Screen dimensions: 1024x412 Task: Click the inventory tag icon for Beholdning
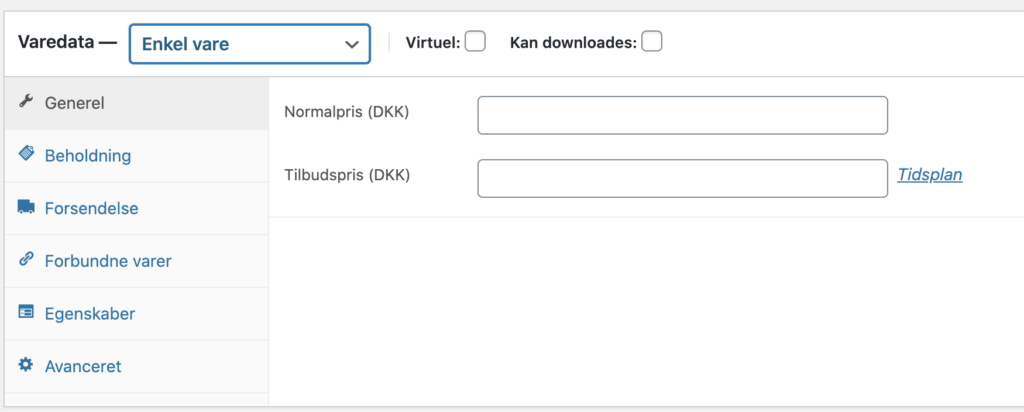26,155
